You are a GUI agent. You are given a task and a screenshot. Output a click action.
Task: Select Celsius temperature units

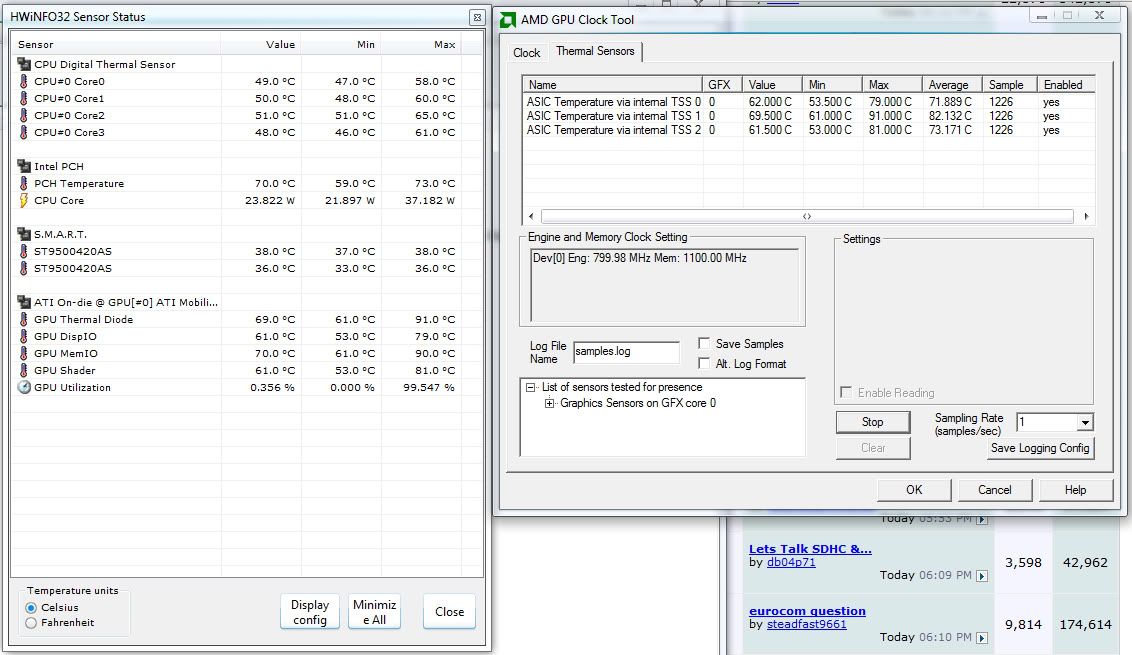click(x=31, y=608)
